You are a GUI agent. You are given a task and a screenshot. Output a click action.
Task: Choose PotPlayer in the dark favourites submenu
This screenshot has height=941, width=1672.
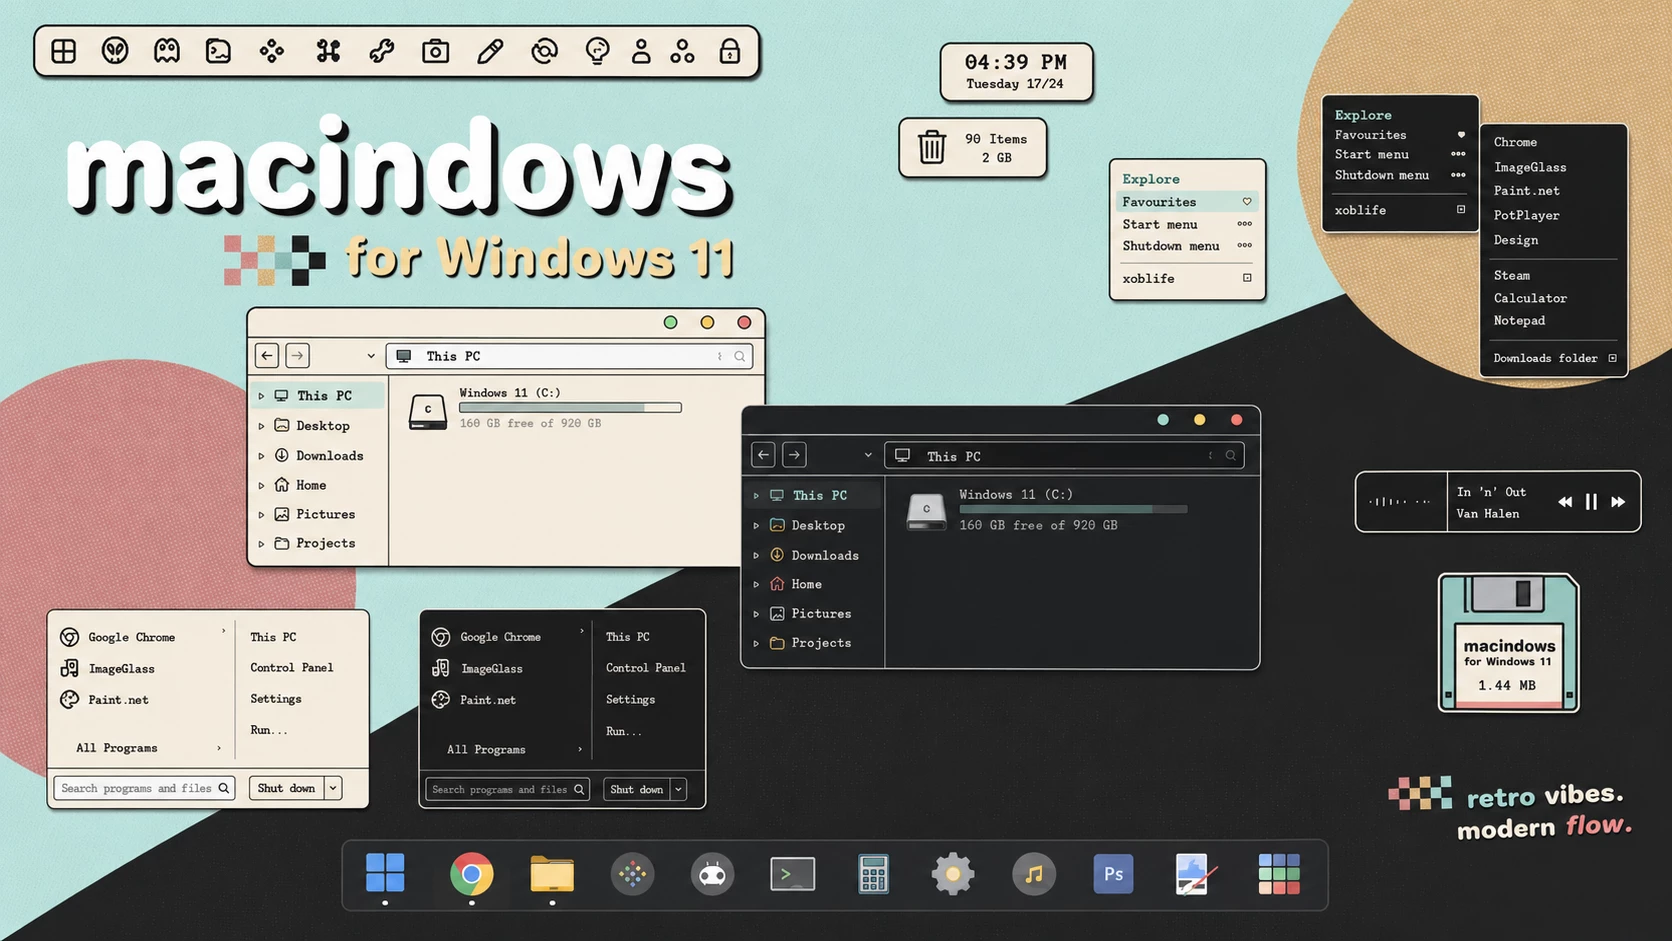coord(1526,215)
